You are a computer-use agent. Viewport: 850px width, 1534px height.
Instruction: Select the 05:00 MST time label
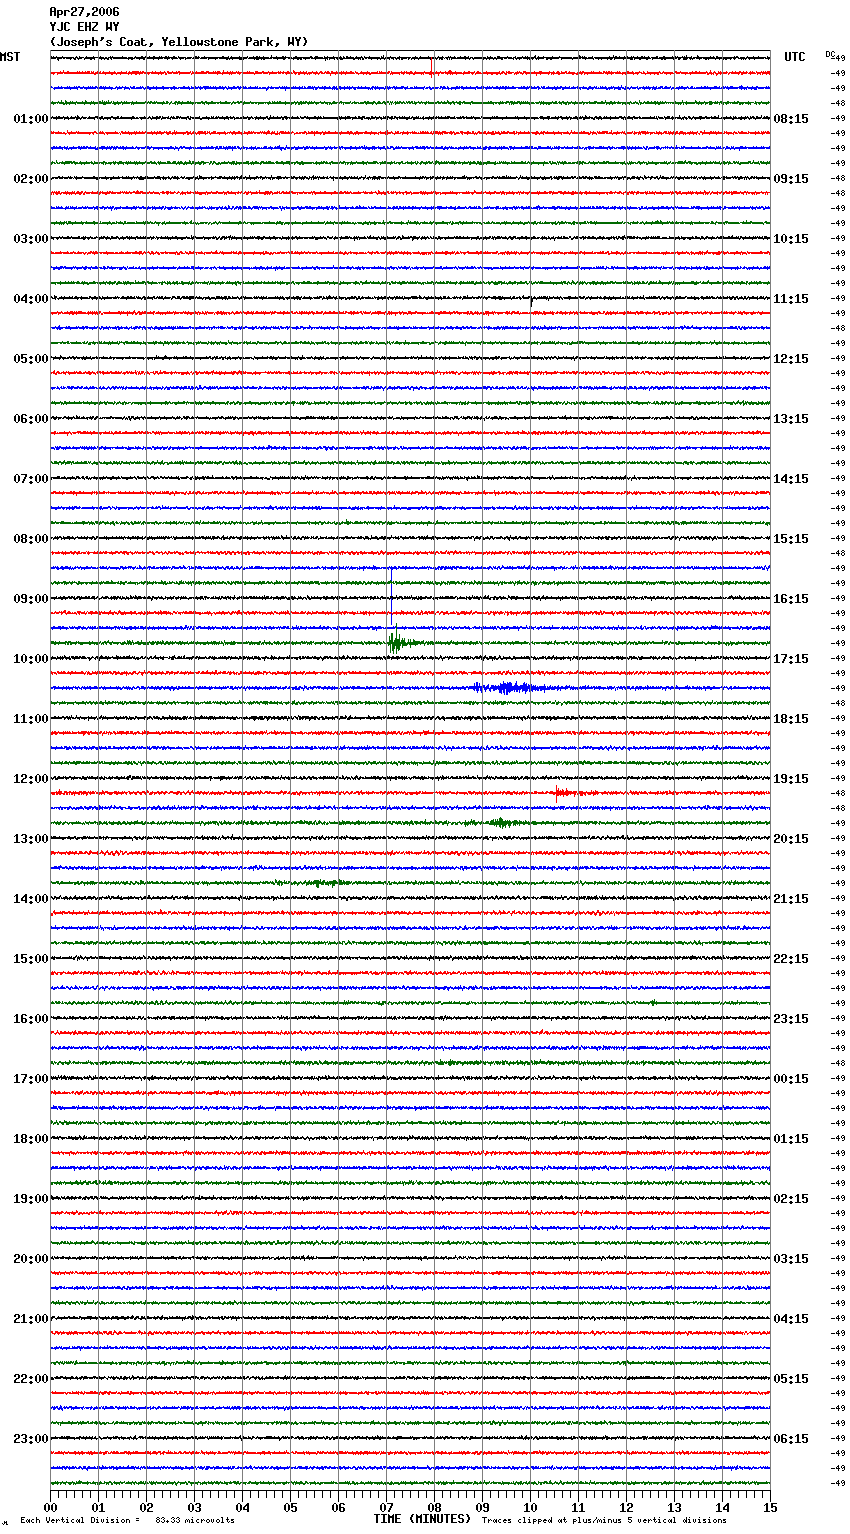[31, 359]
